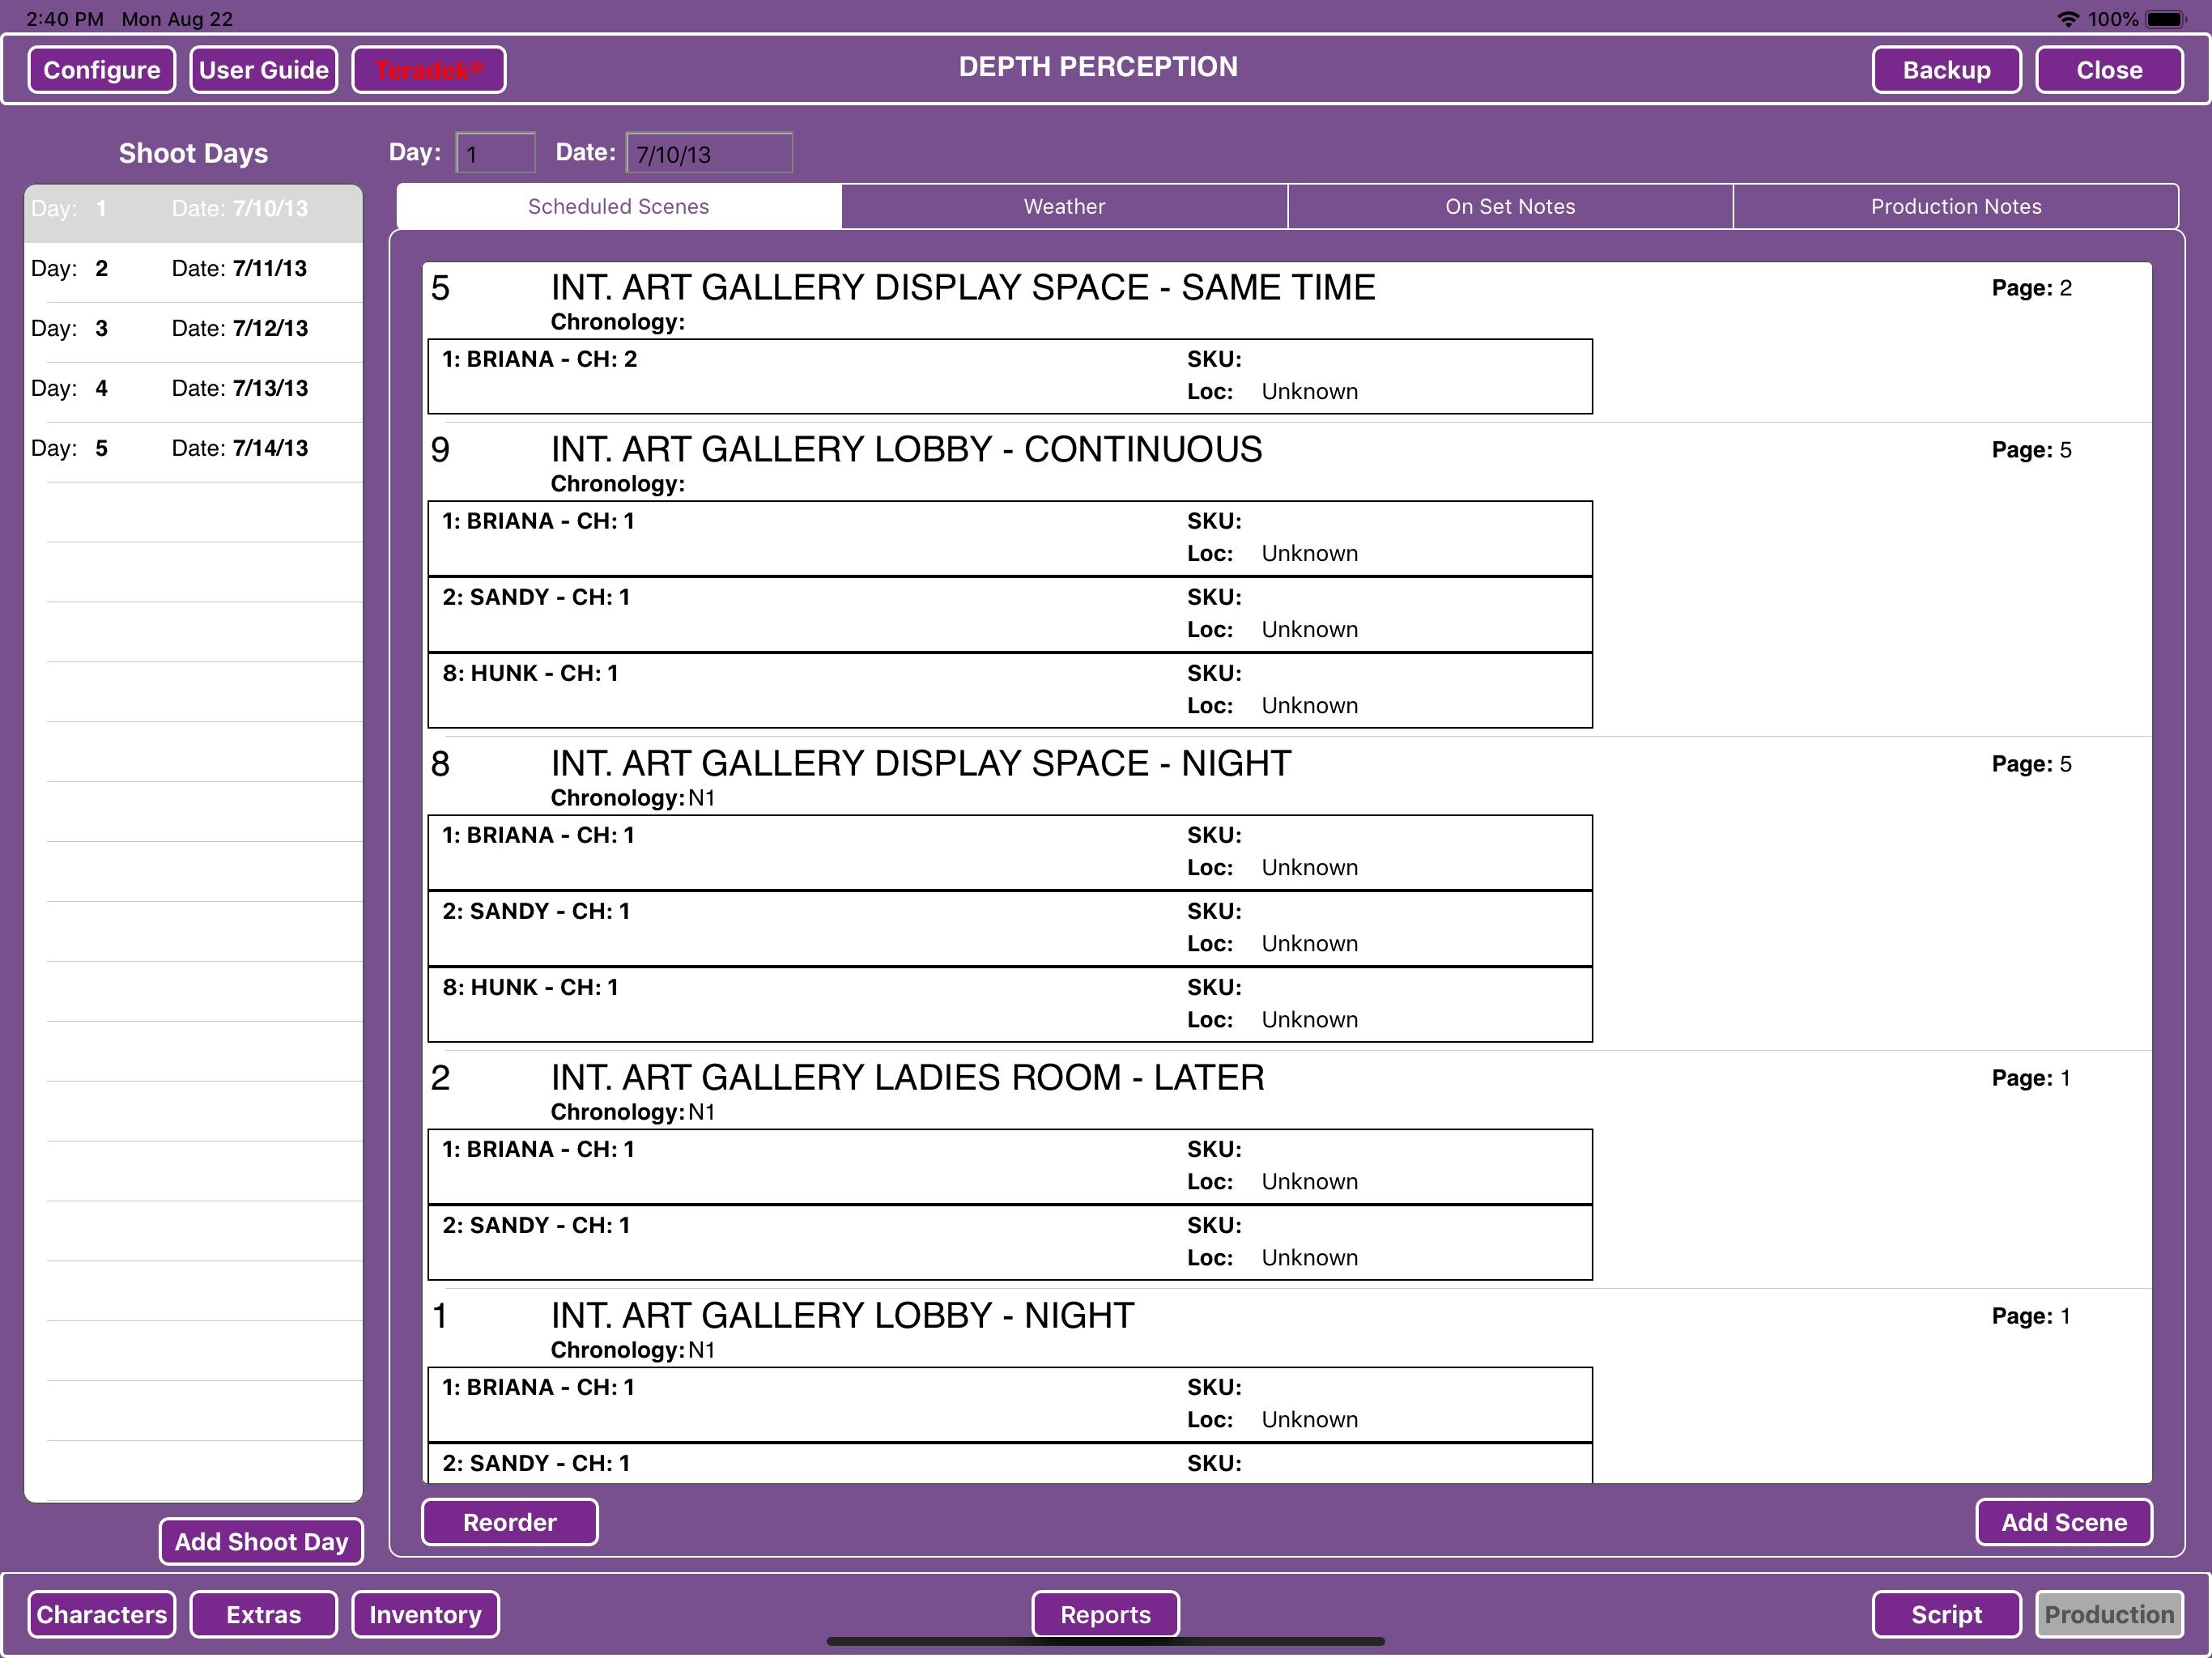The width and height of the screenshot is (2212, 1658).
Task: Click the Shoot Days heading
Action: (x=193, y=153)
